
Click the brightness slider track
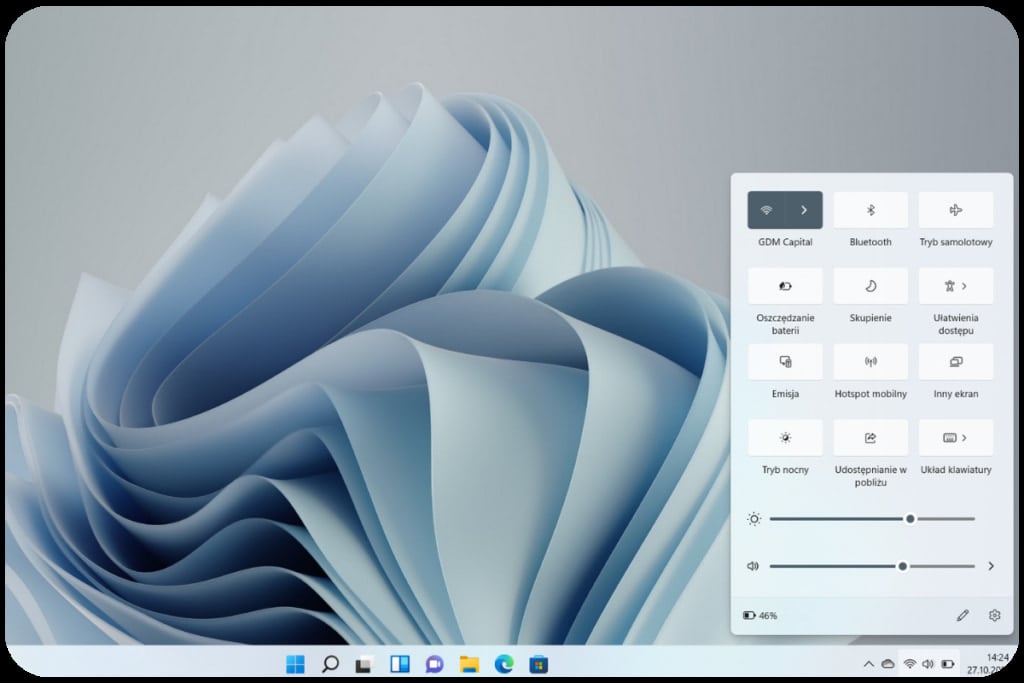point(840,519)
